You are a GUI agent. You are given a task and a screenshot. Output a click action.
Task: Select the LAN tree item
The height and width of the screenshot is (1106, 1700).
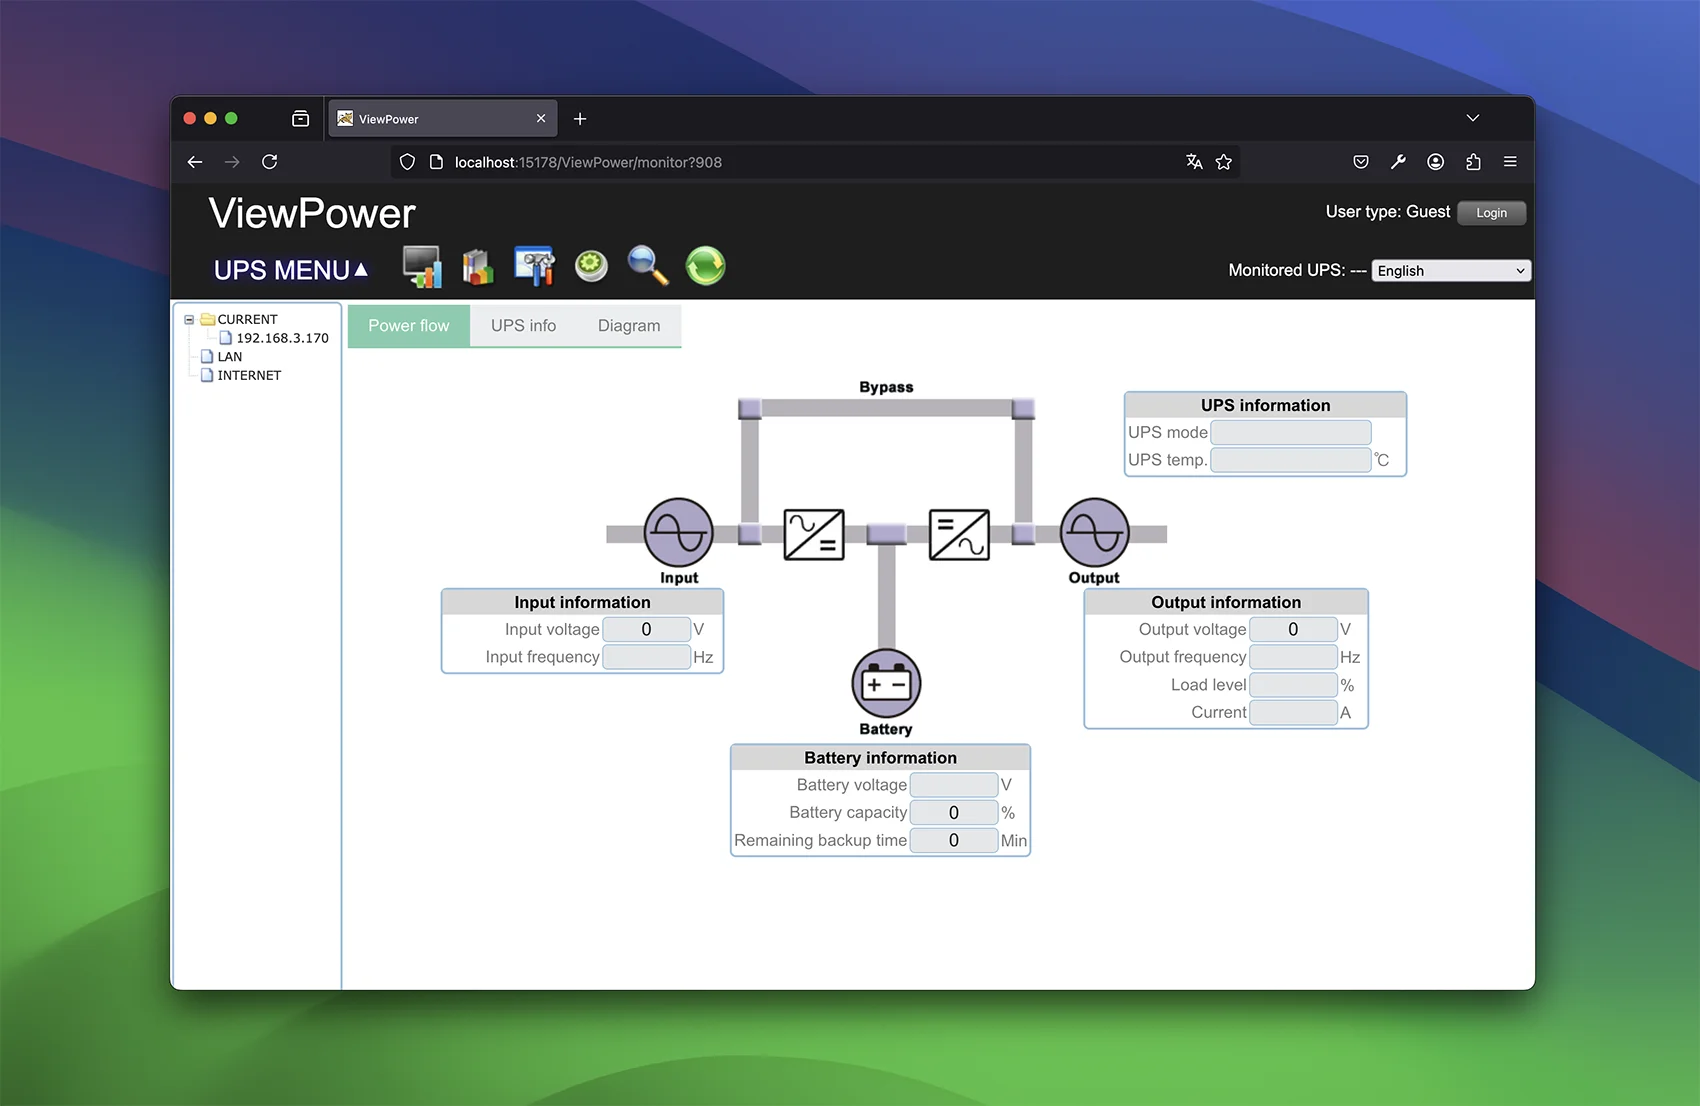[230, 357]
